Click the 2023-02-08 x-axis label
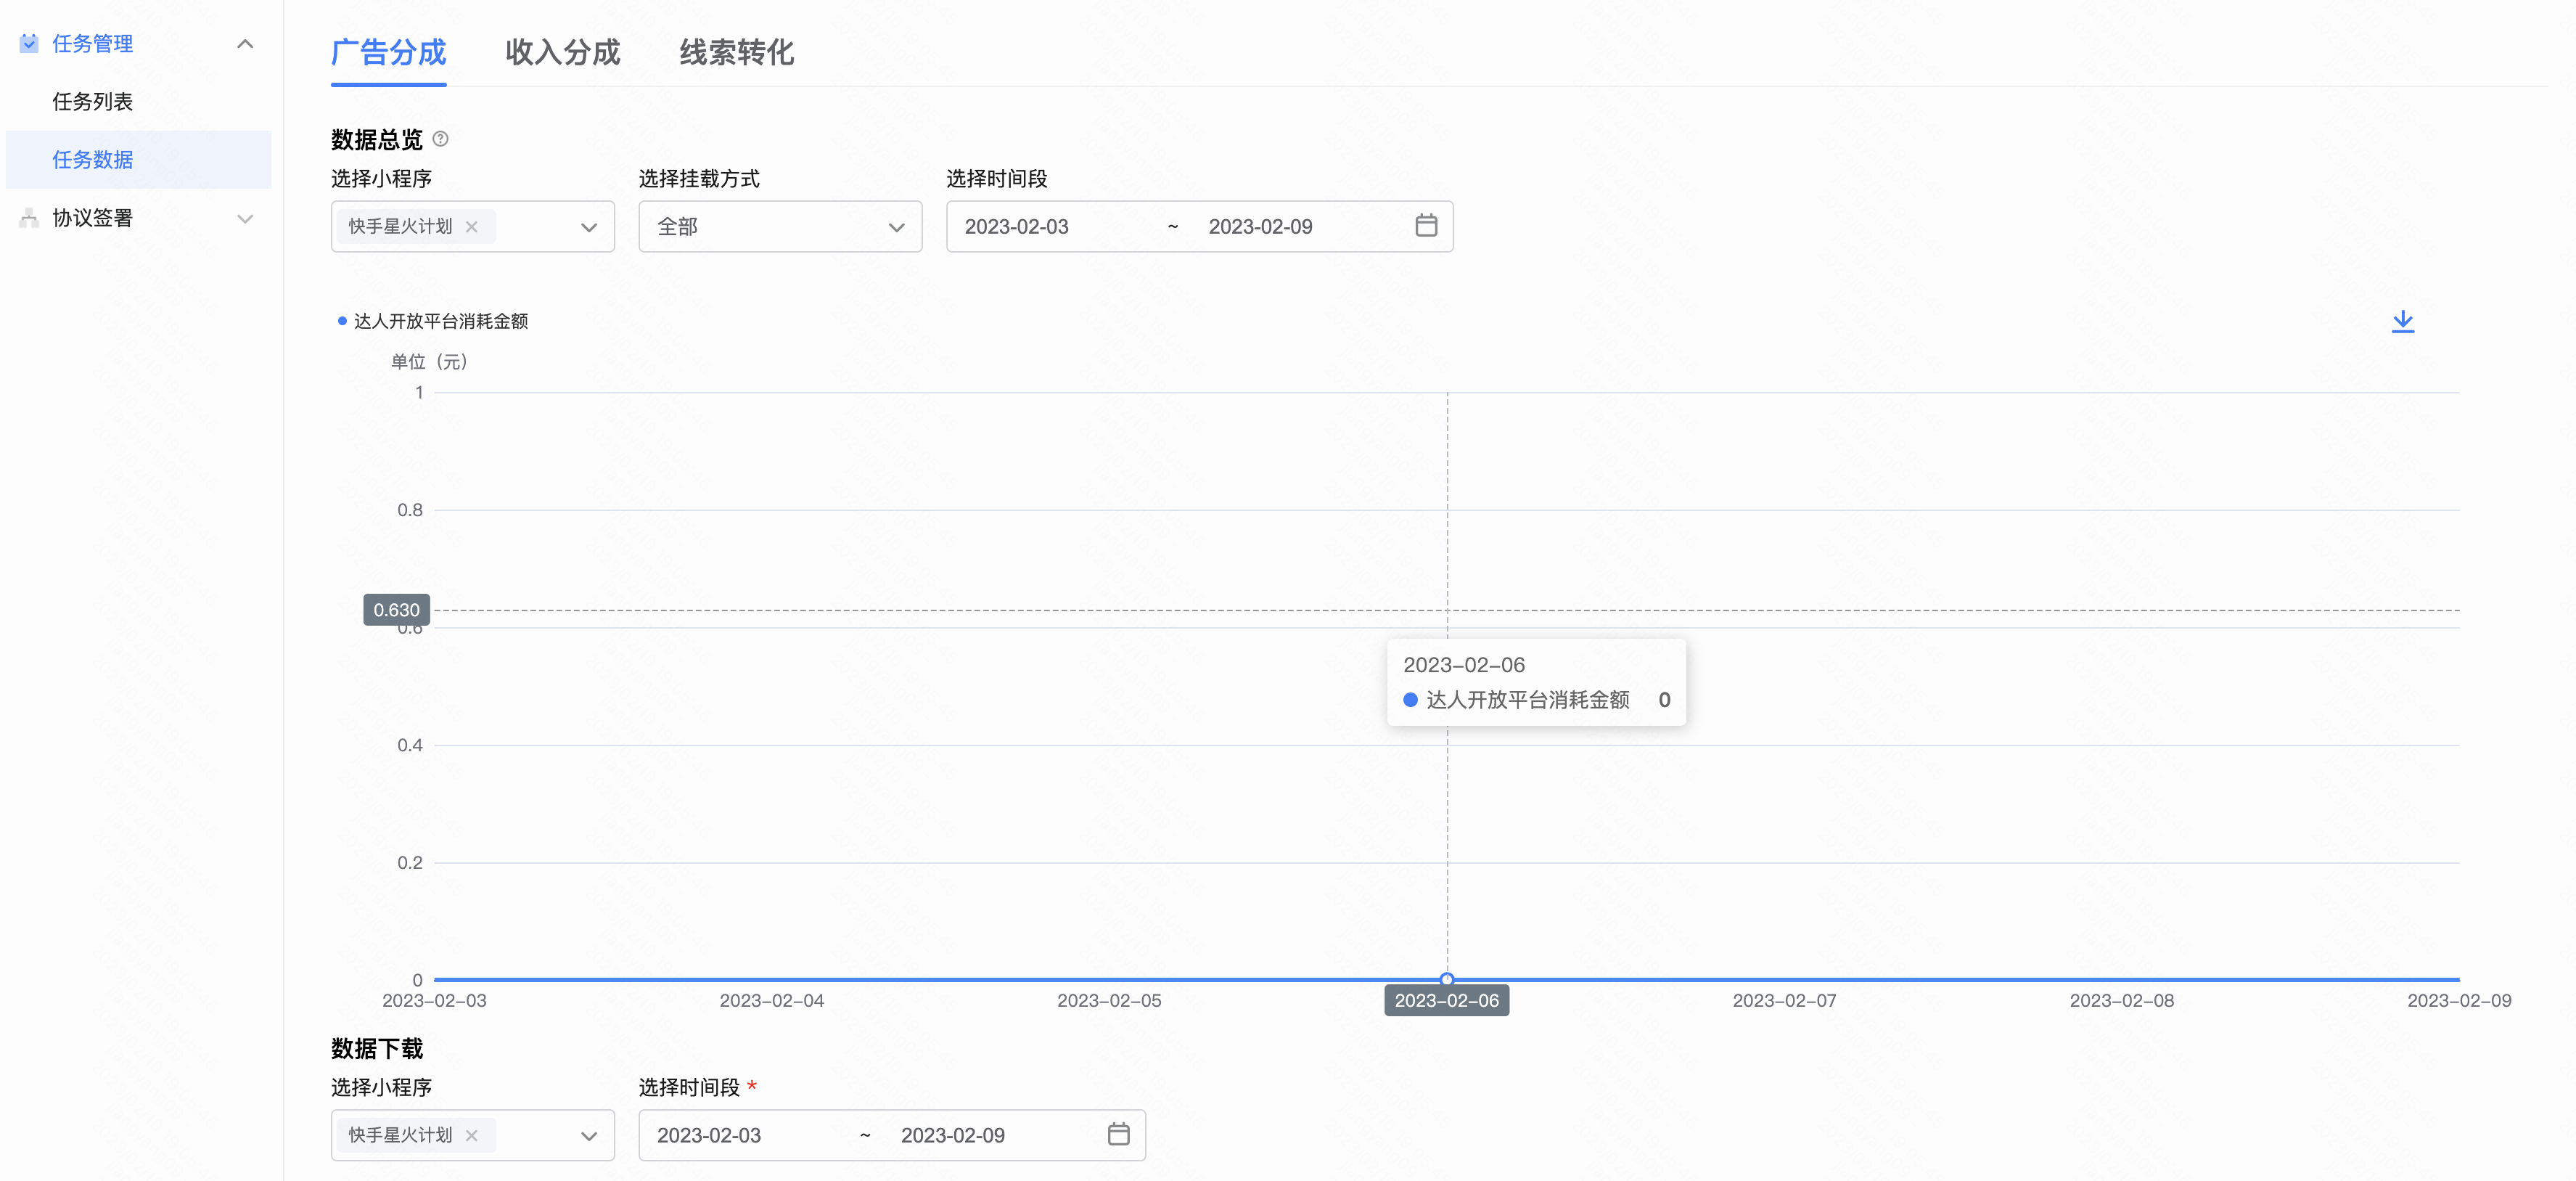 pyautogui.click(x=2121, y=1000)
